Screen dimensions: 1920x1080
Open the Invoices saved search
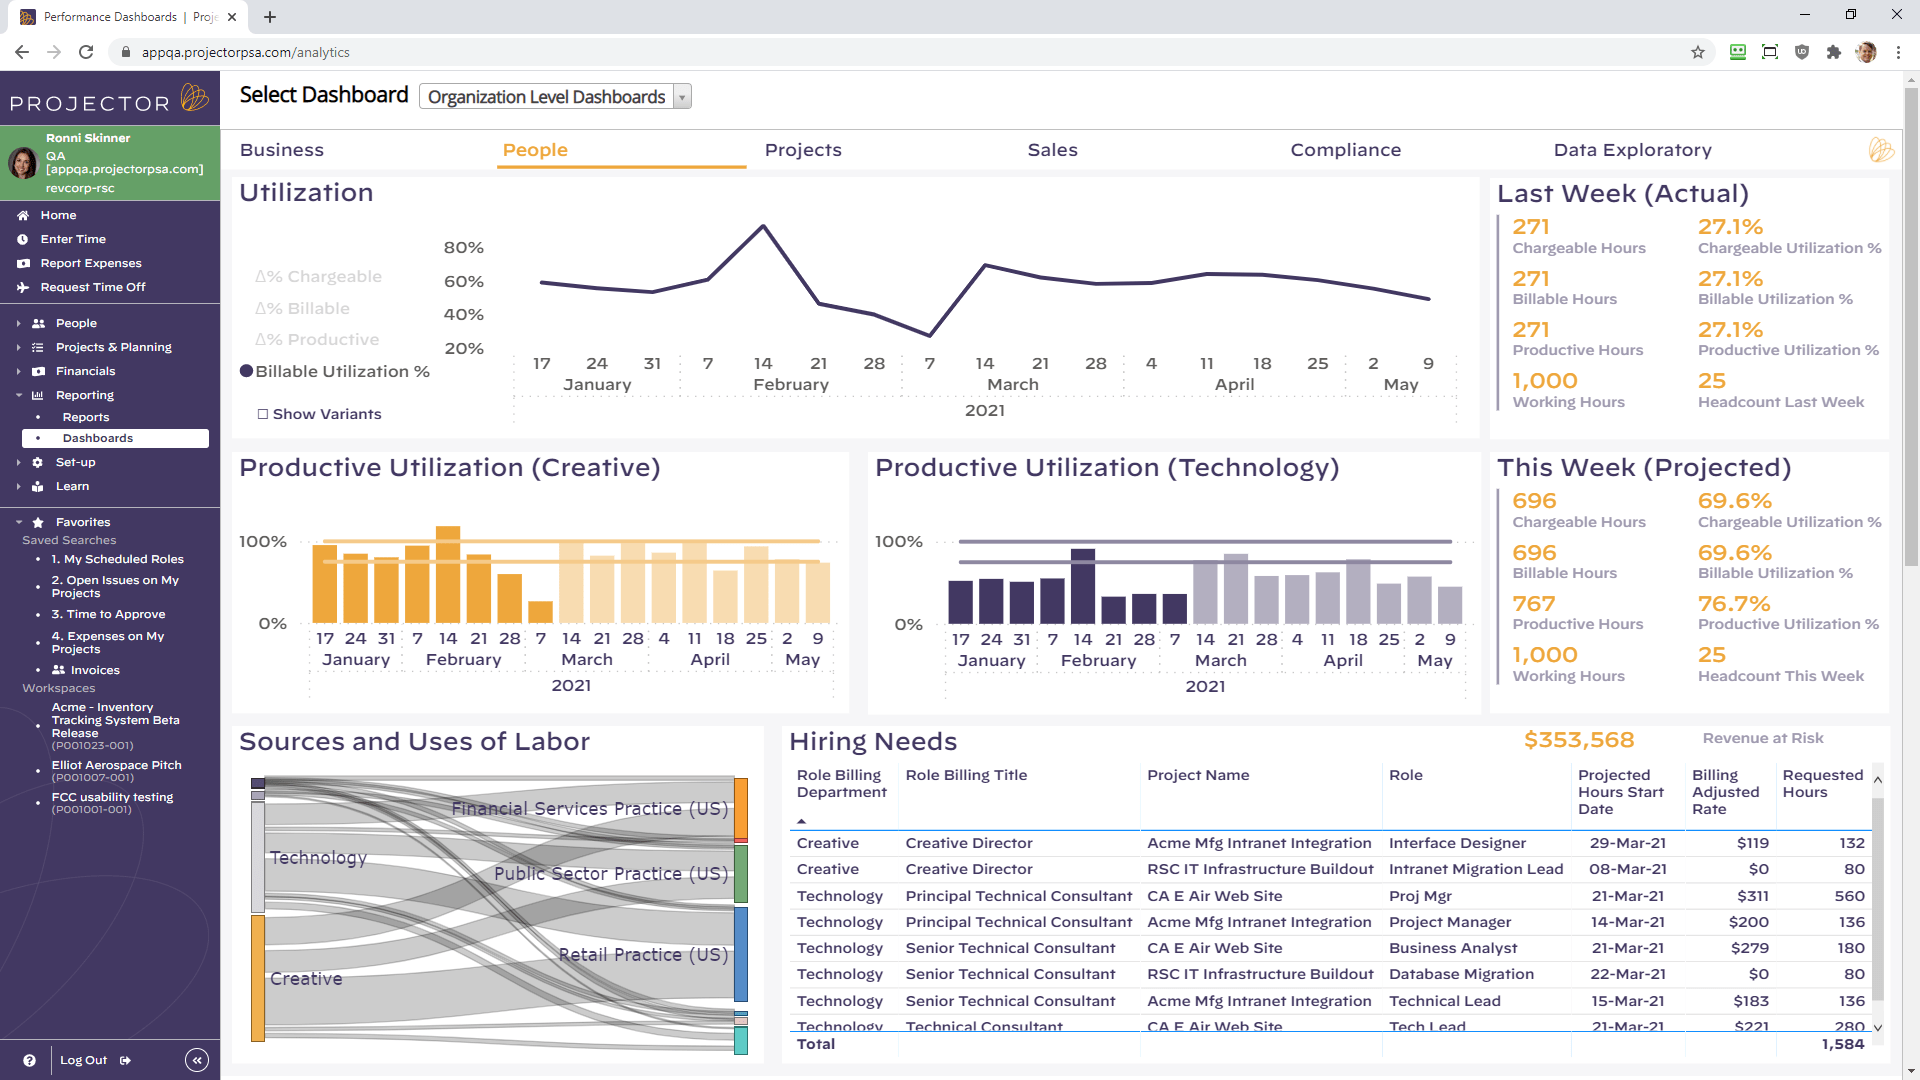click(95, 670)
